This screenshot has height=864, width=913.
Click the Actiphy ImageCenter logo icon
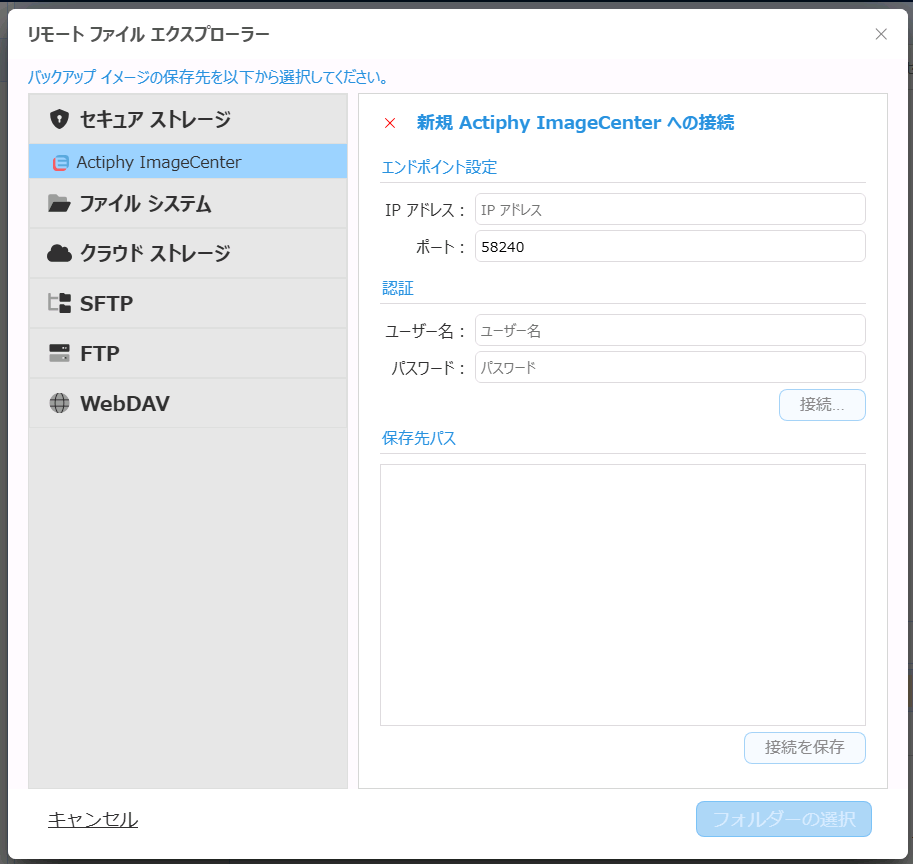click(61, 162)
